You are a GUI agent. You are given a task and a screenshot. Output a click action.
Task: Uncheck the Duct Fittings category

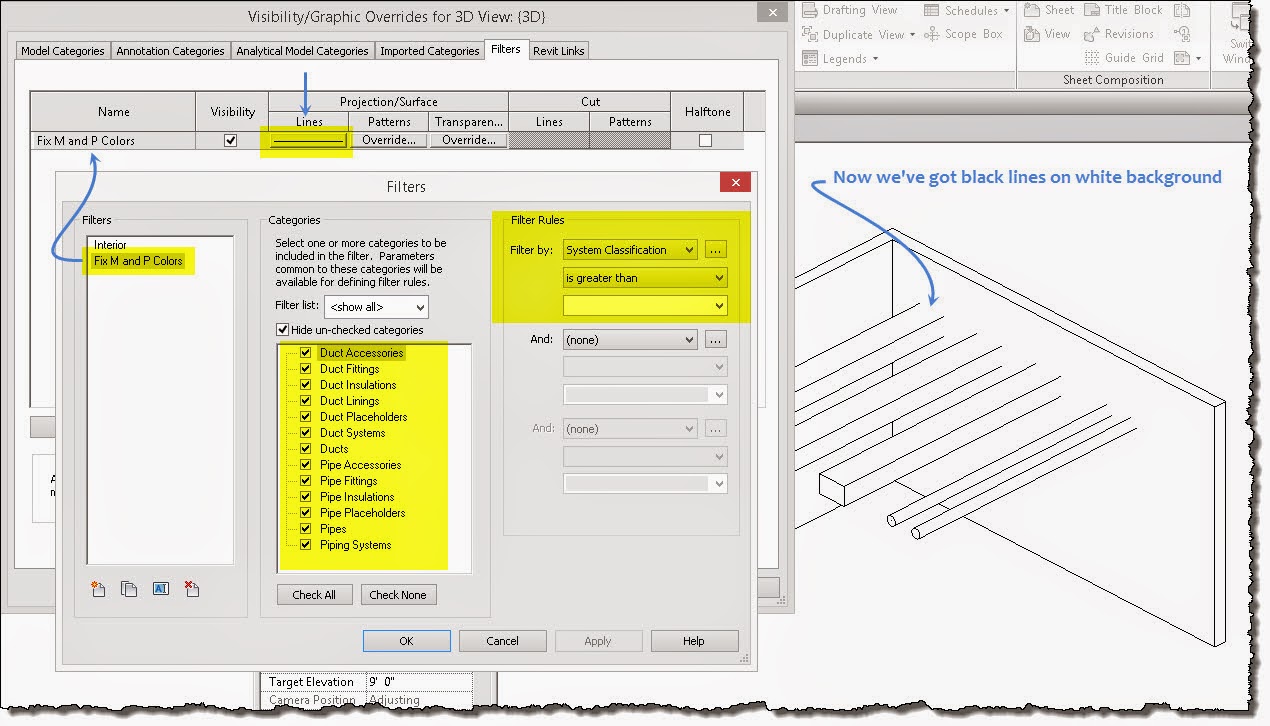[x=305, y=368]
